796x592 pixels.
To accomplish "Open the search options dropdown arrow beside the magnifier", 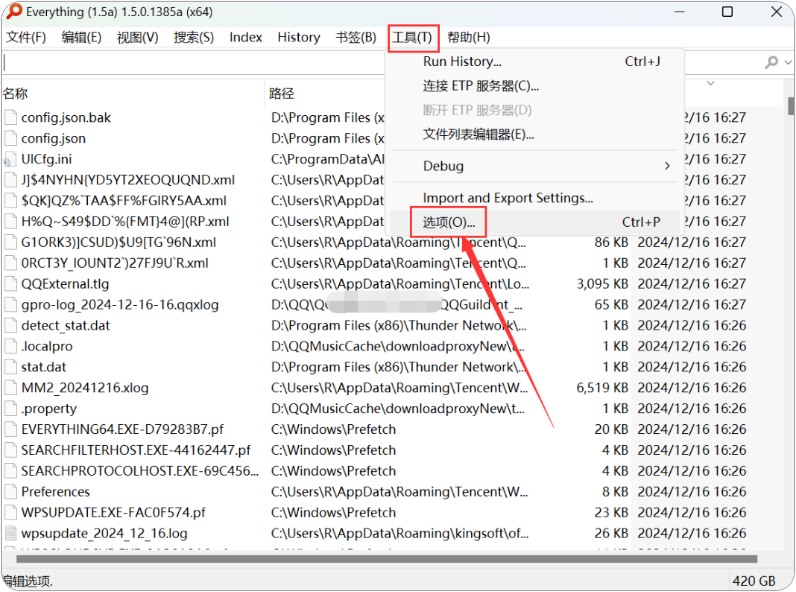I will (x=788, y=62).
